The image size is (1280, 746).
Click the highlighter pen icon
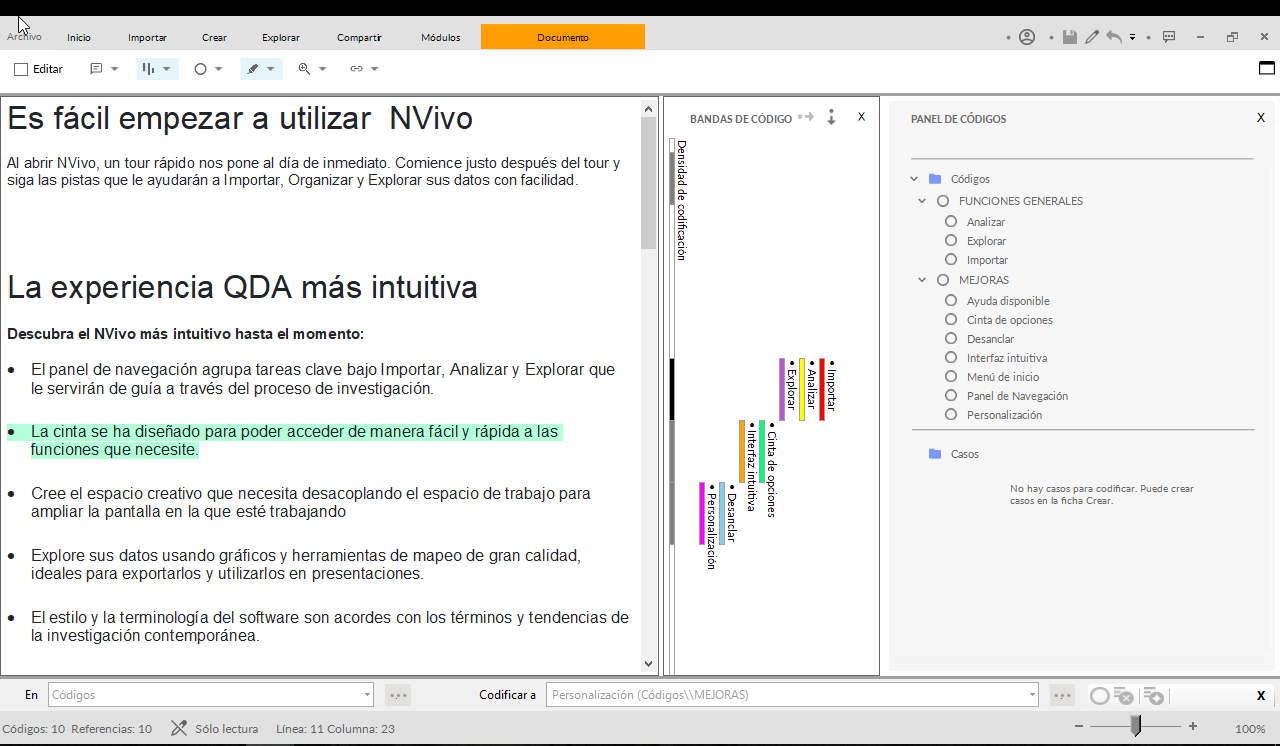point(253,69)
